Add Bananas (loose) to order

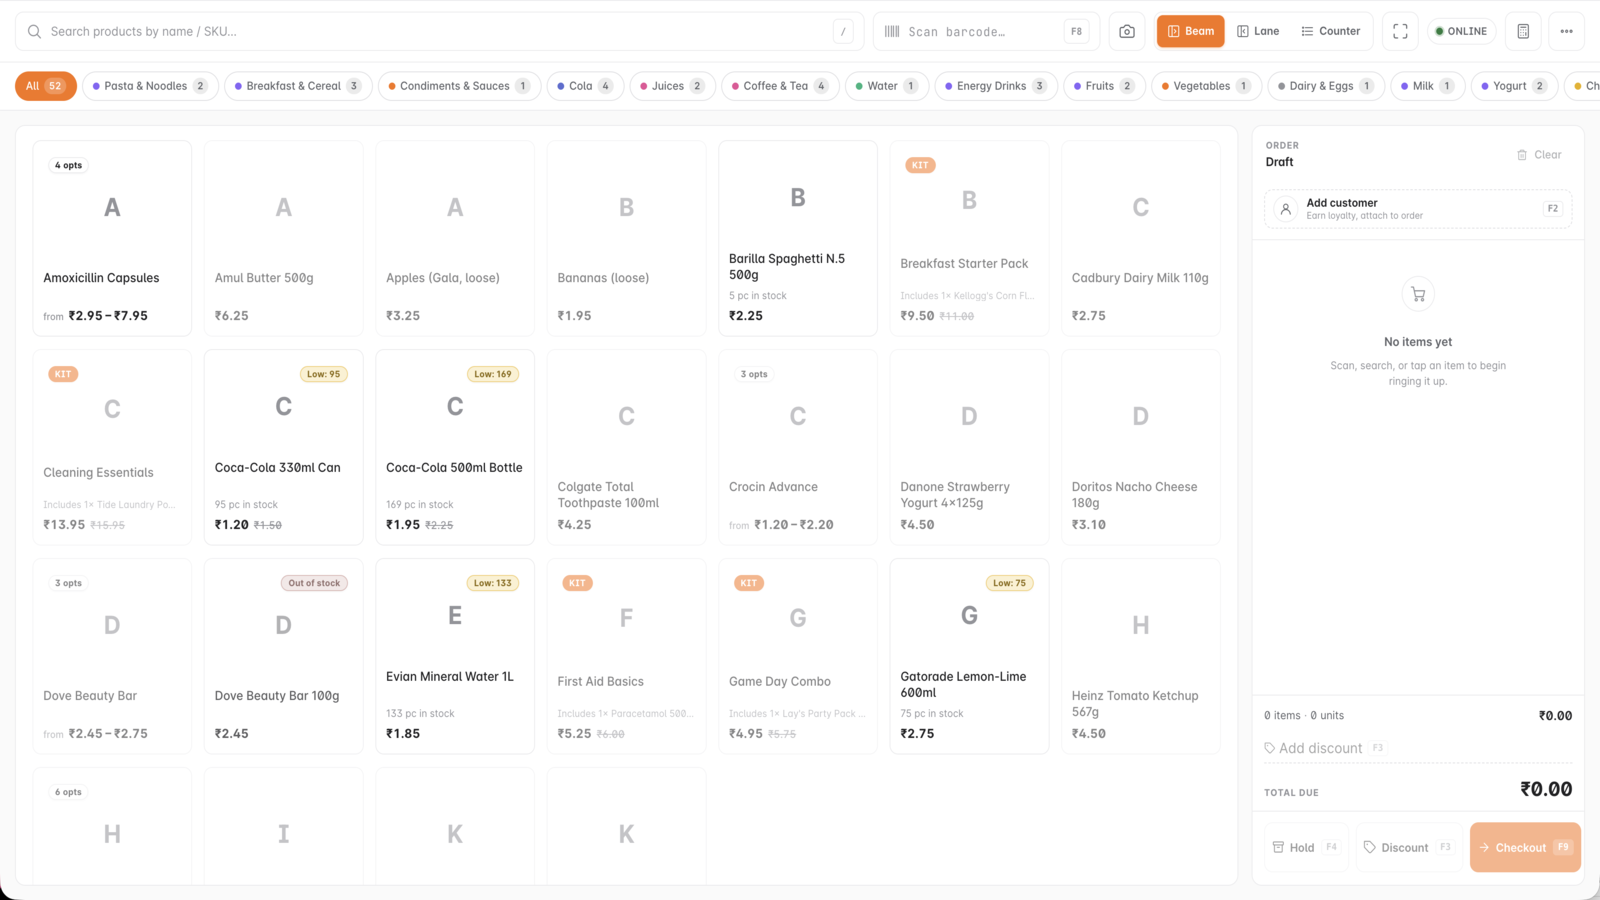pos(626,238)
